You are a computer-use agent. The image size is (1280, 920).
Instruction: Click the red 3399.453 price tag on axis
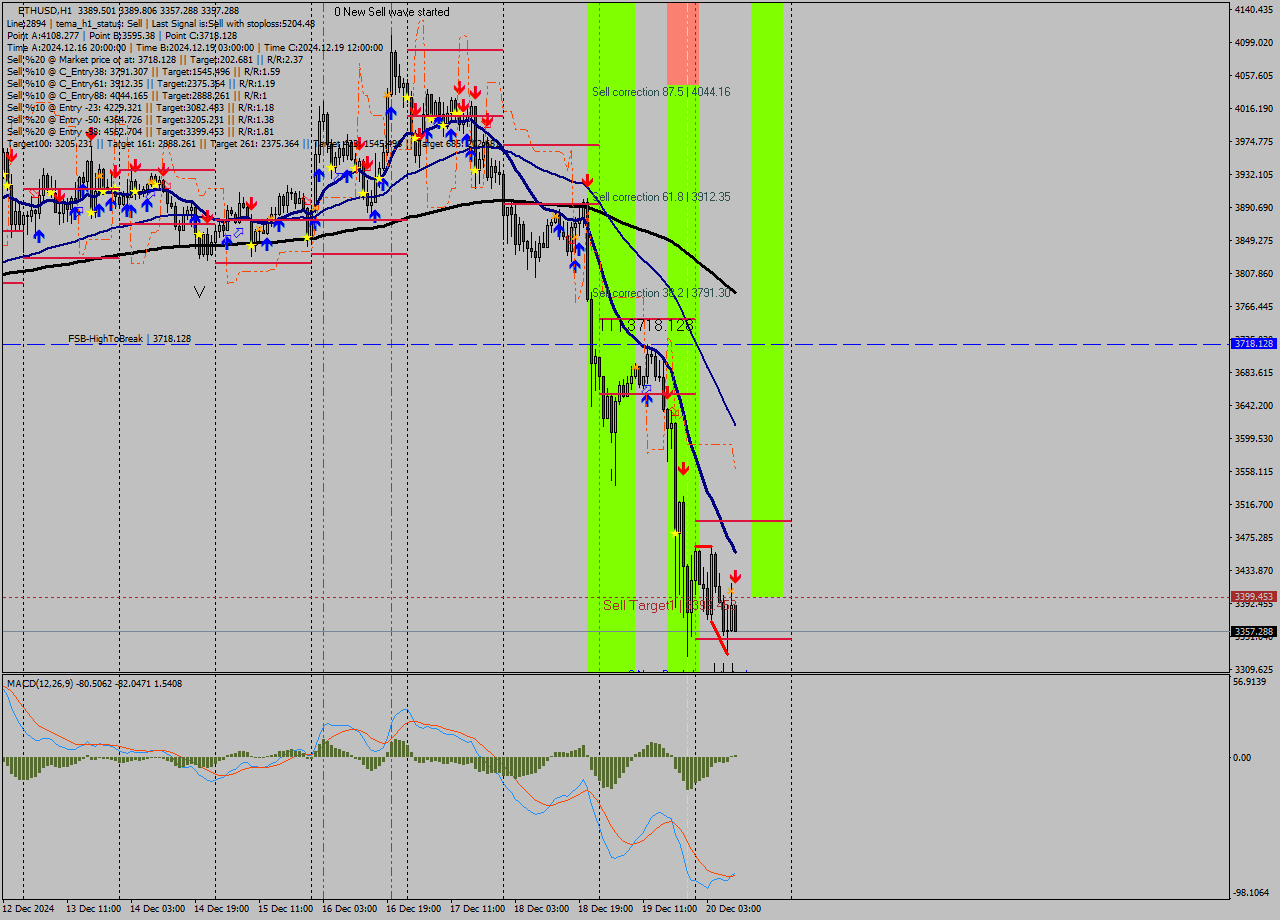(1254, 597)
